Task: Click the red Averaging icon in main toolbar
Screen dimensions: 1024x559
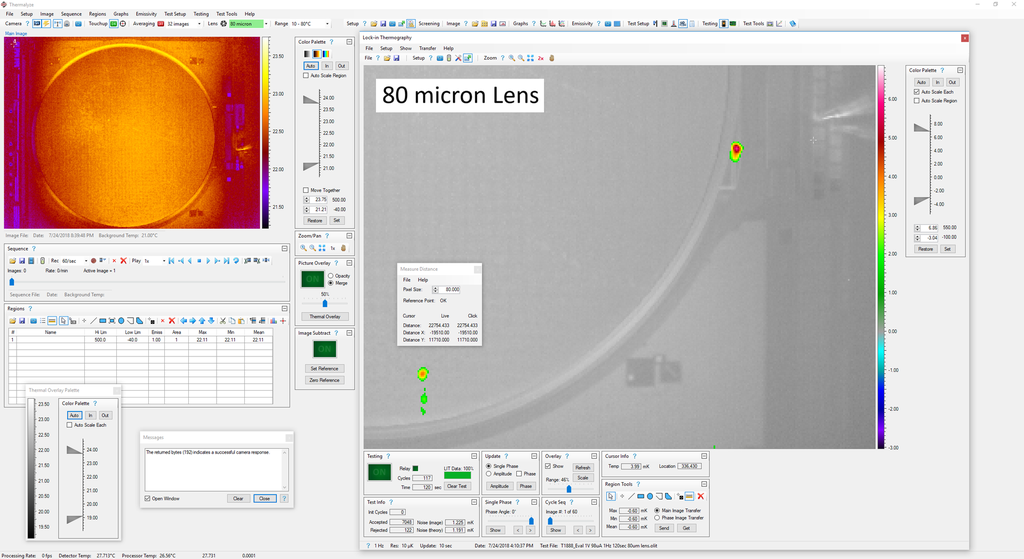Action: pos(161,24)
